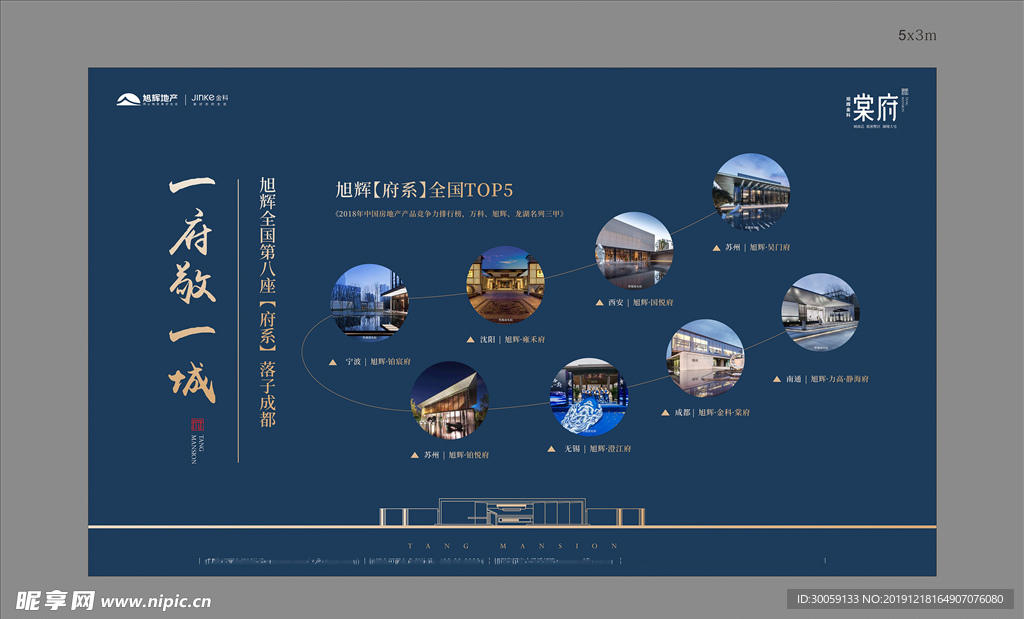The height and width of the screenshot is (619, 1024).
Task: Click the triangle marker beside 成都 label
Action: click(665, 413)
